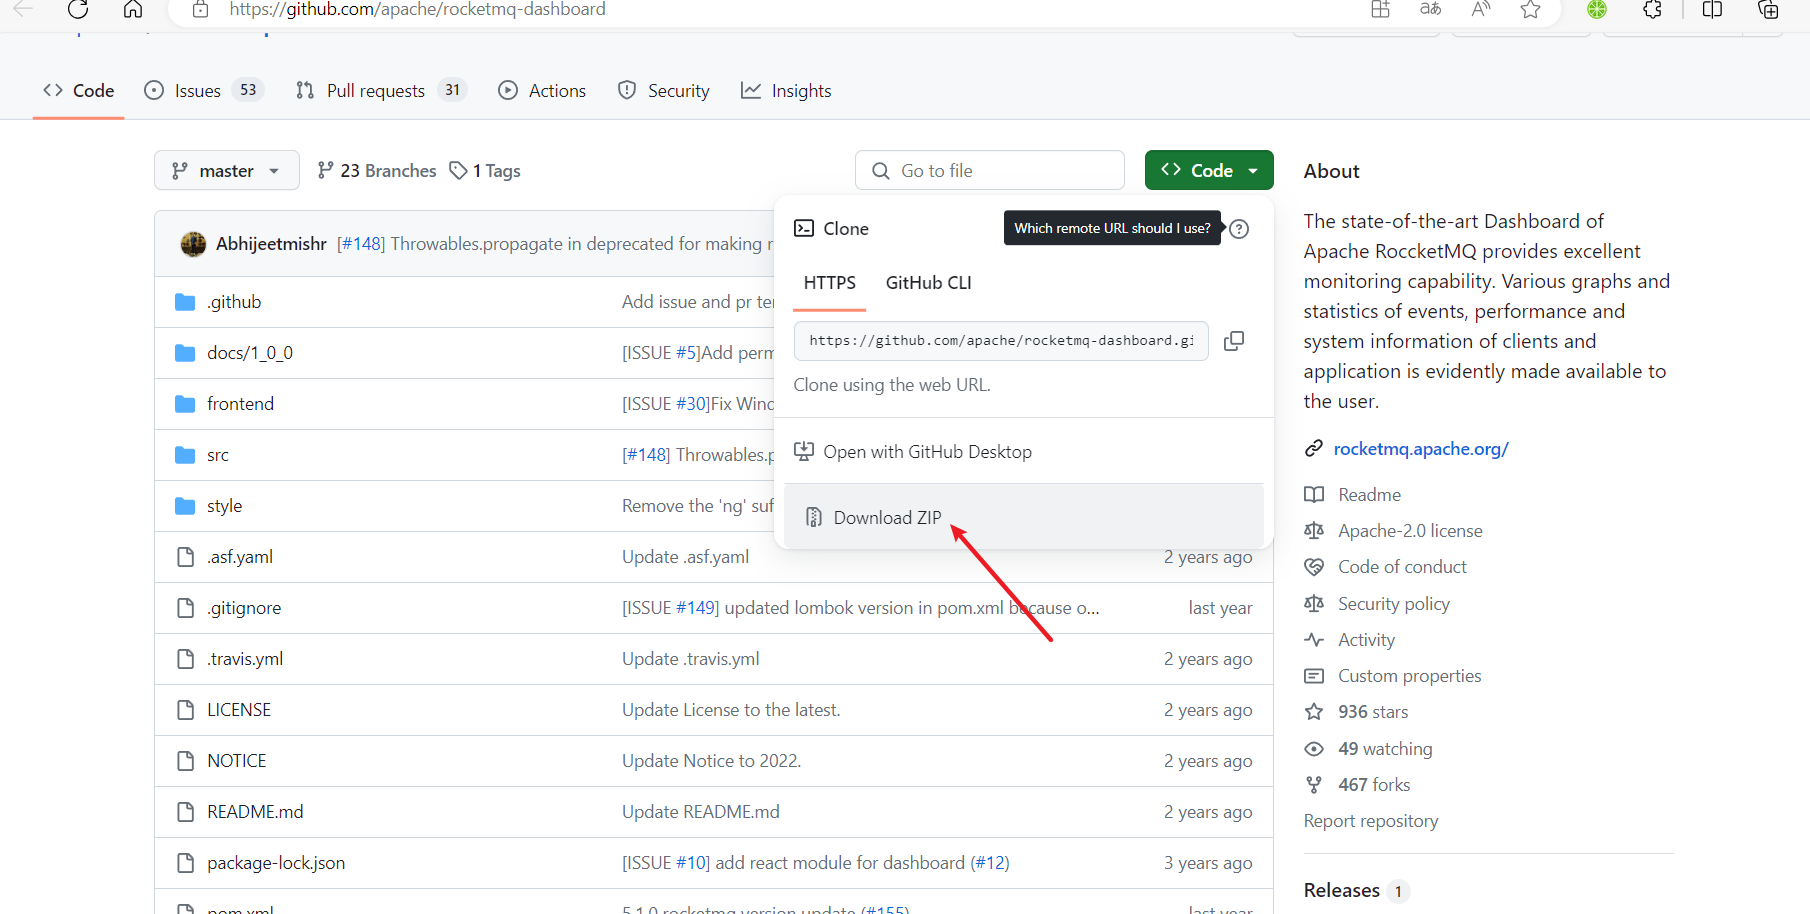Screen dimensions: 1810x914
Task: Click the GitHub Desktop icon in Clone menu
Action: coord(804,451)
